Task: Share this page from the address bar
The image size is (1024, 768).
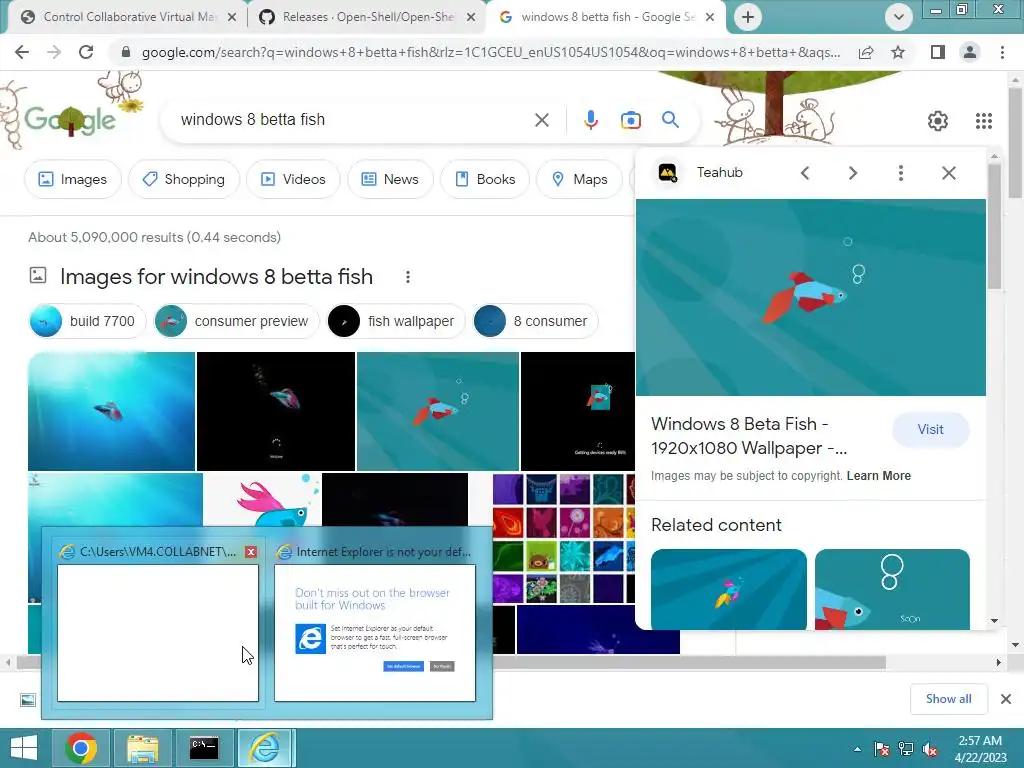Action: (866, 52)
